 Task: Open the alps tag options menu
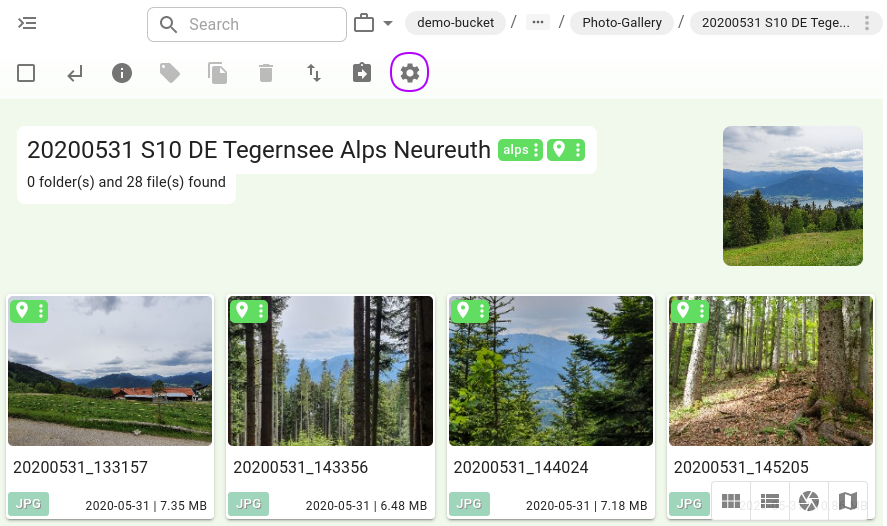pyautogui.click(x=536, y=150)
